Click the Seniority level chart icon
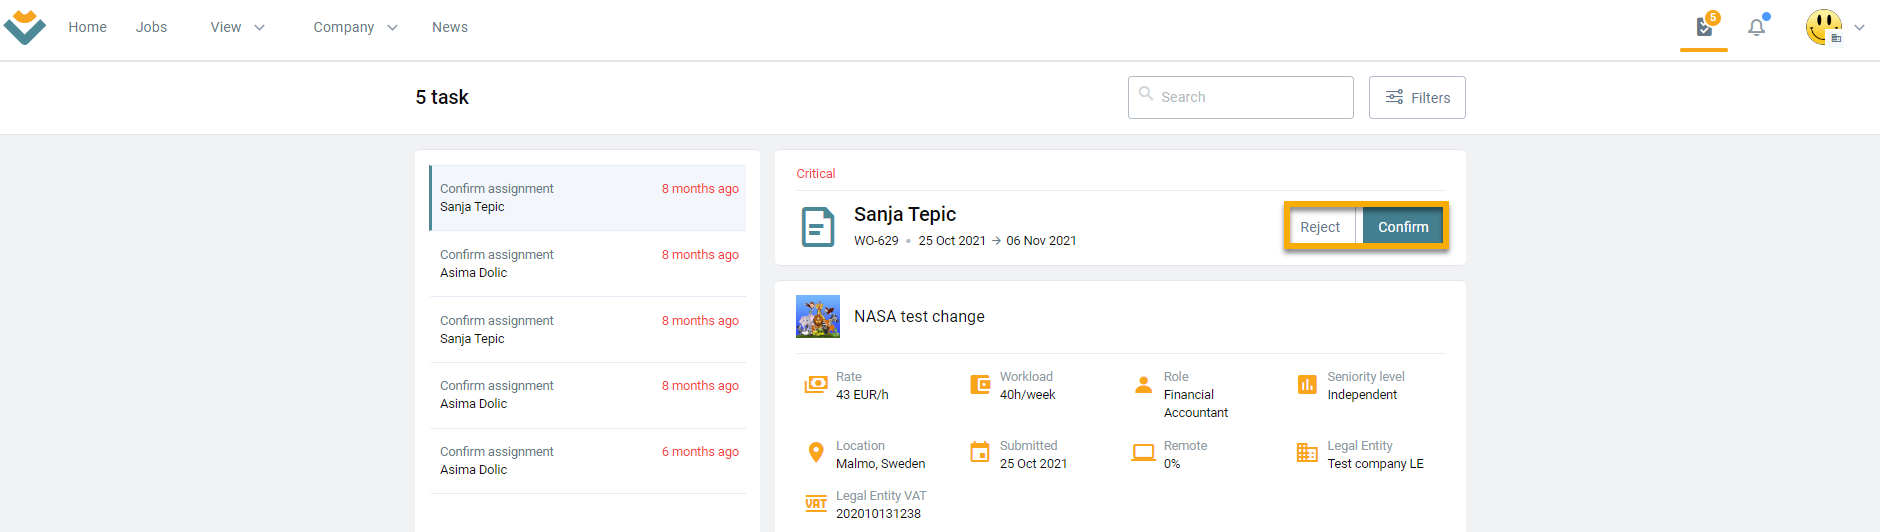1880x532 pixels. pos(1307,384)
